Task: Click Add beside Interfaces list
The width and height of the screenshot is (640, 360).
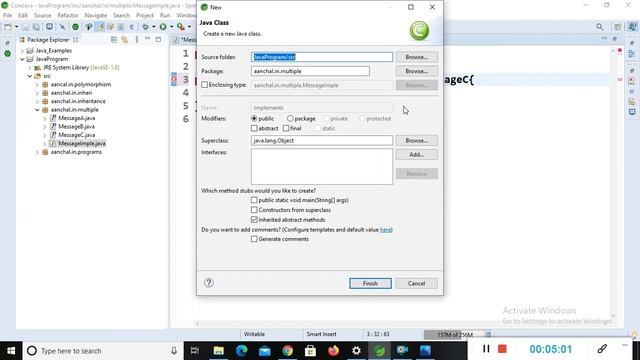Action: click(416, 155)
